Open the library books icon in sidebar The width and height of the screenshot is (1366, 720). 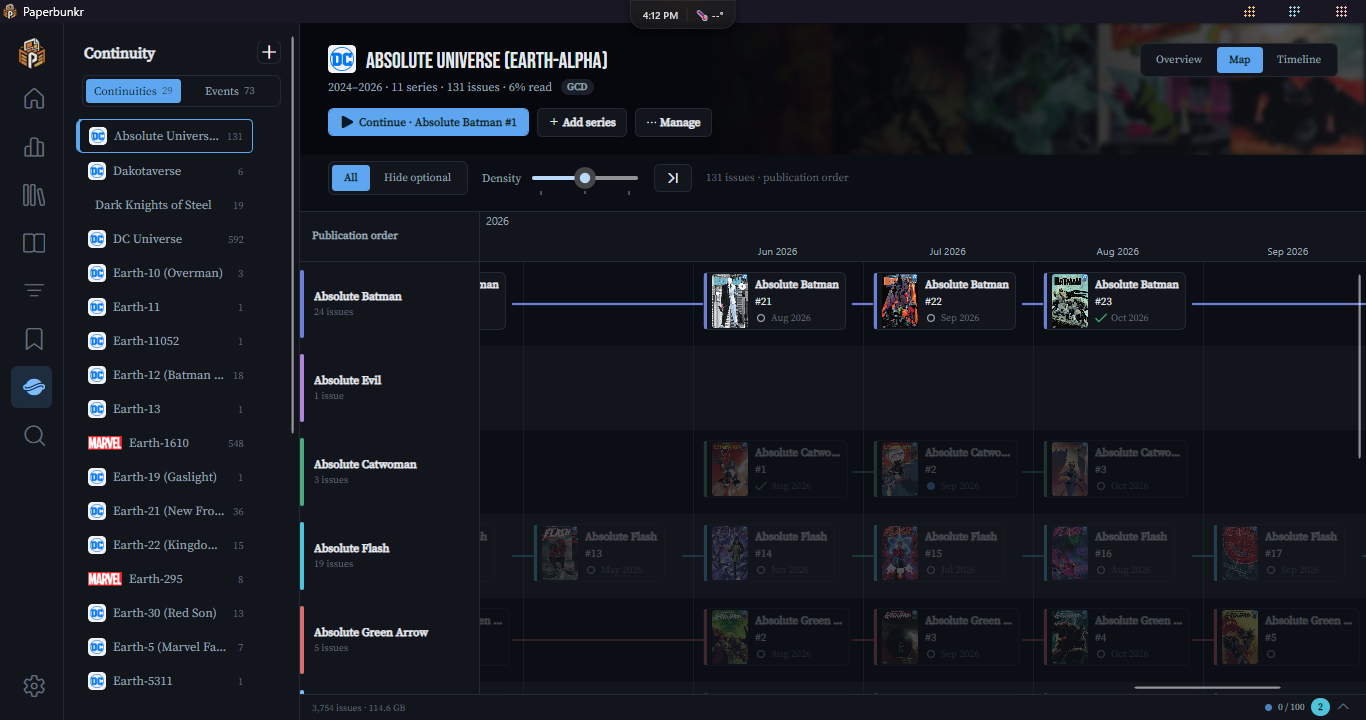[34, 195]
